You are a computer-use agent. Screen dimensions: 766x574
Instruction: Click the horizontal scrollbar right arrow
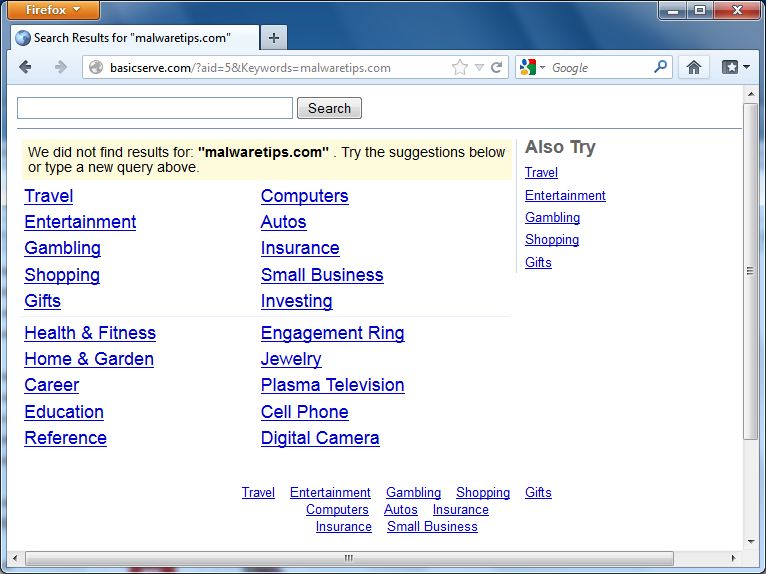coord(733,558)
